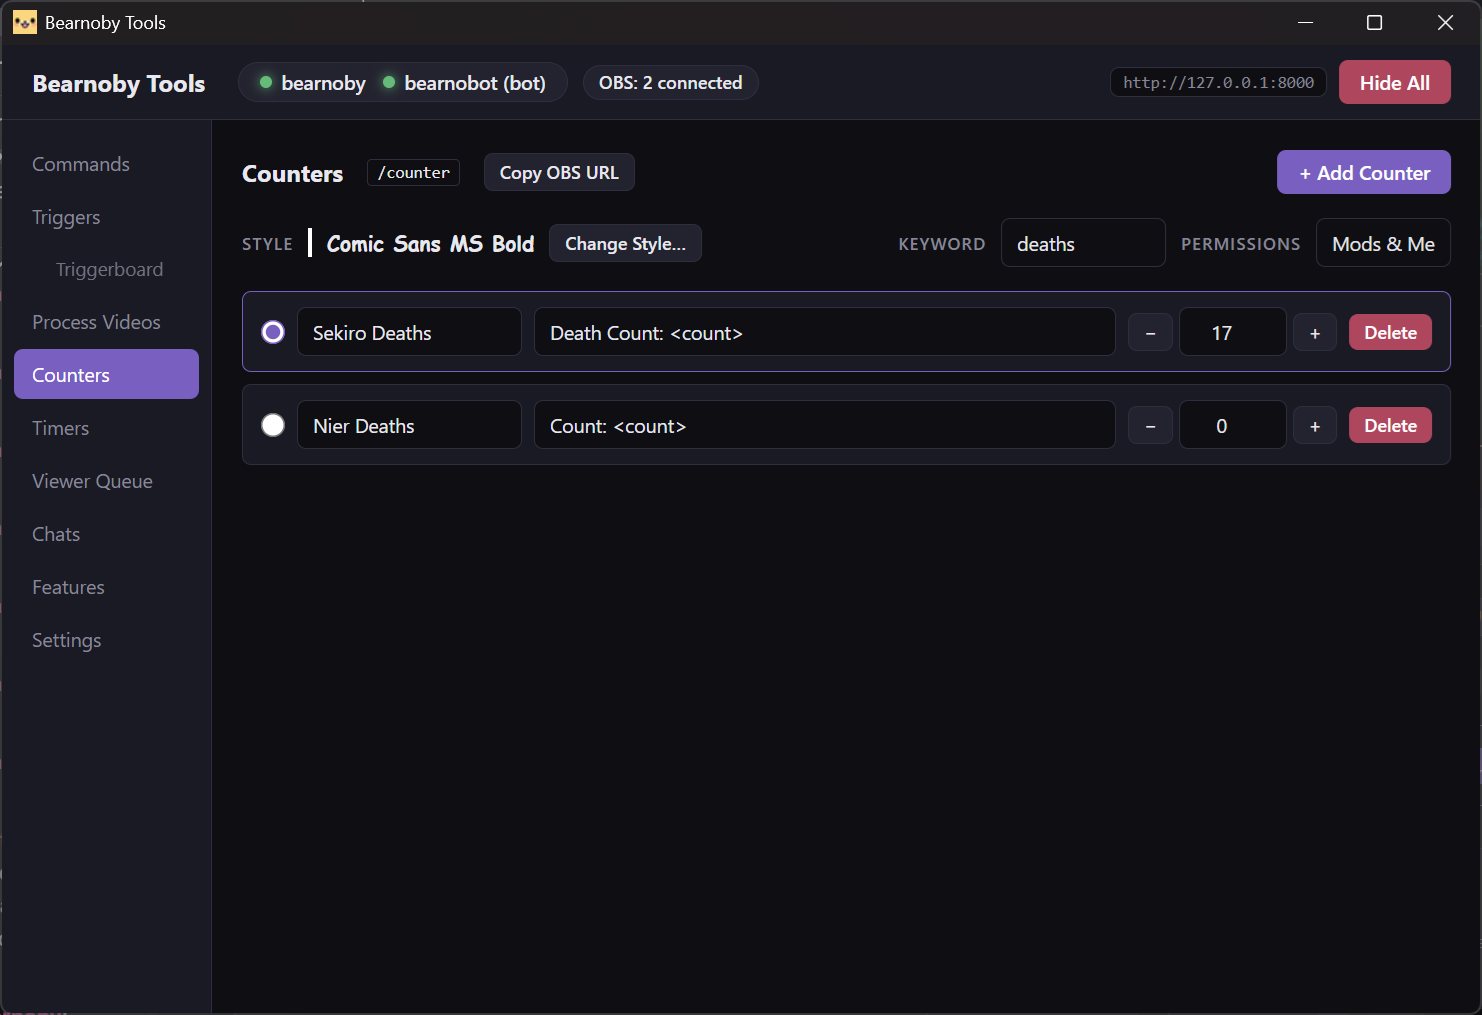Screen dimensions: 1482x1015
Task: Delete the Sekiro Deaths counter
Action: point(1390,332)
